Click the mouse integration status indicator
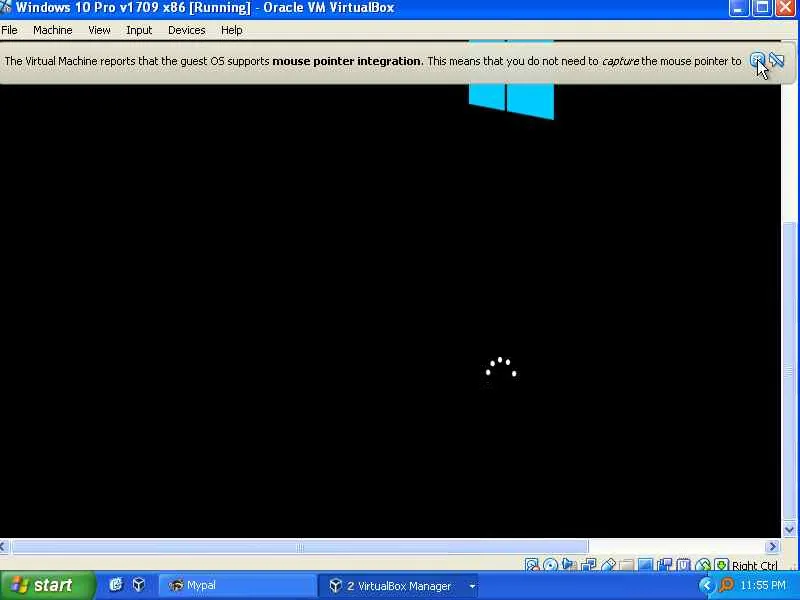Viewport: 800px width, 600px height. pyautogui.click(x=703, y=564)
